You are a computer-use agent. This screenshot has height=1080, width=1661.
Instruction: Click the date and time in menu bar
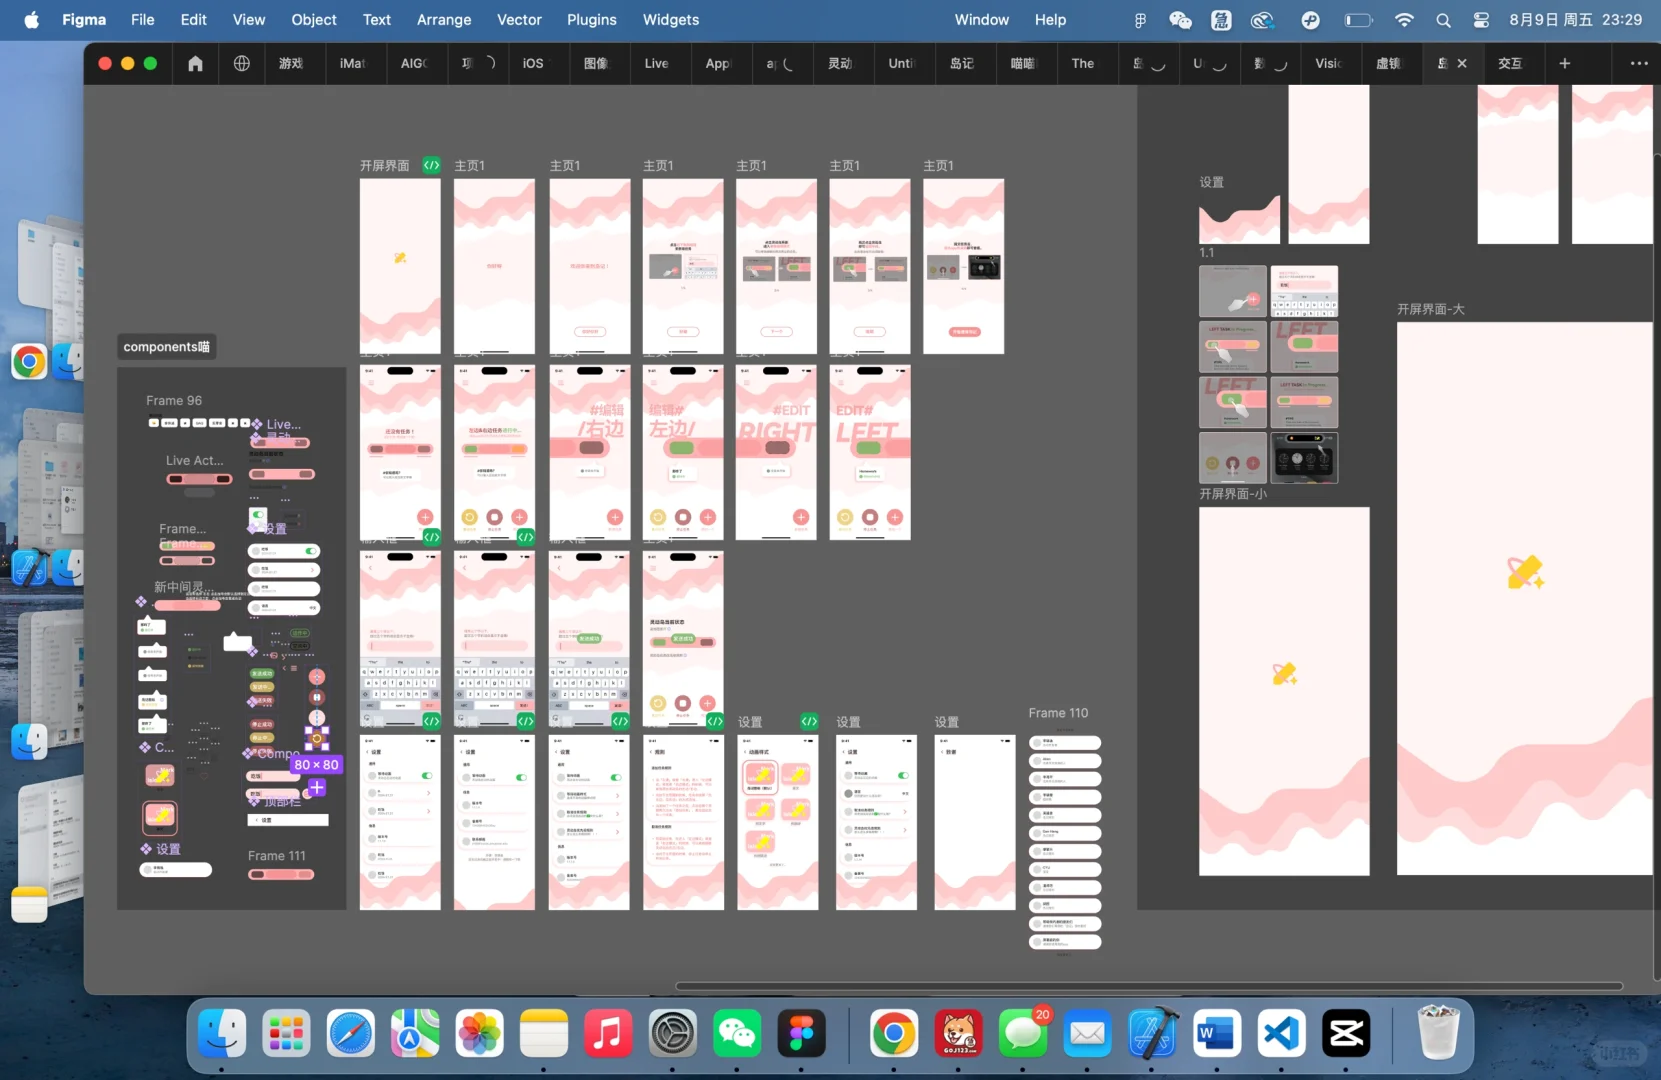pos(1576,20)
